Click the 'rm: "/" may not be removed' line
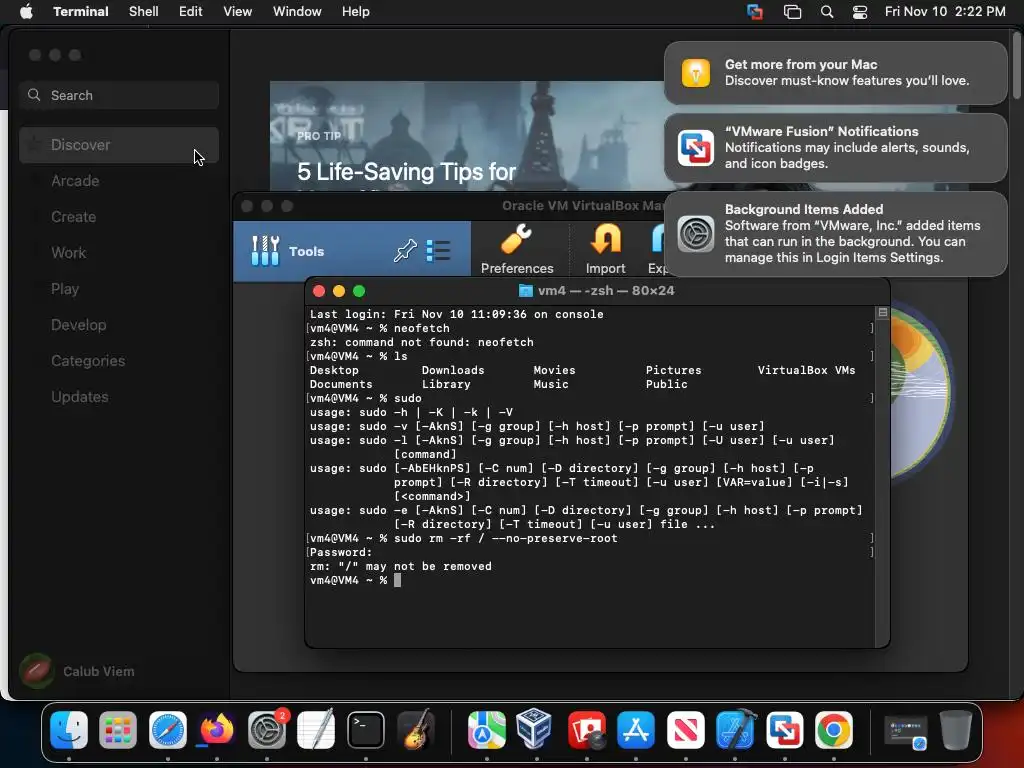Viewport: 1024px width, 768px height. 400,566
